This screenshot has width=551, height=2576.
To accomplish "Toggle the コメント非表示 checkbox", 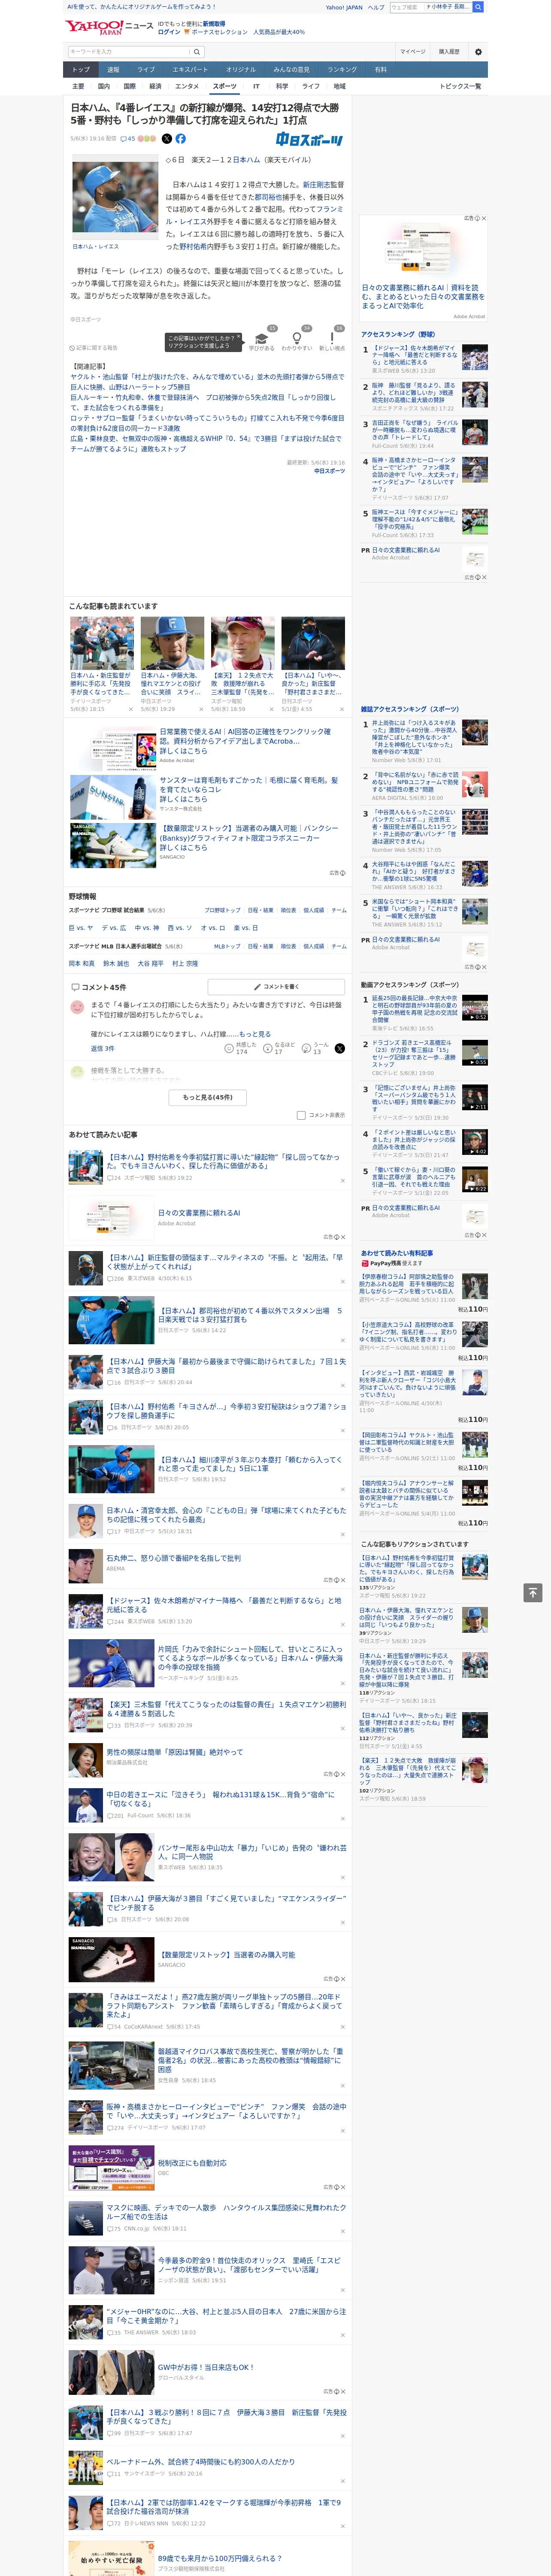I will pyautogui.click(x=301, y=1115).
